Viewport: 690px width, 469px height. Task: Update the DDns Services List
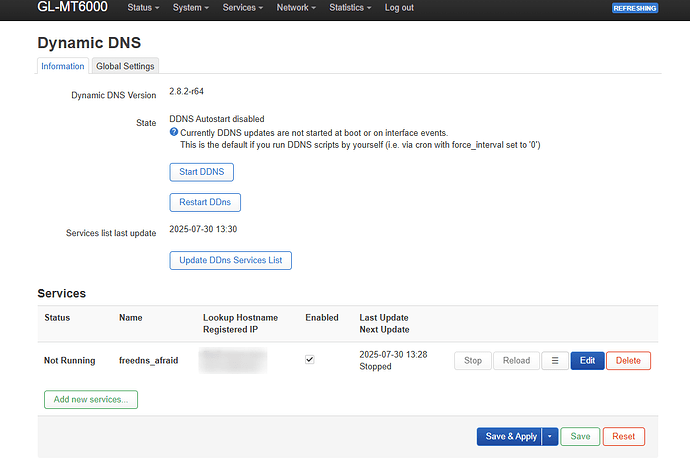230,260
